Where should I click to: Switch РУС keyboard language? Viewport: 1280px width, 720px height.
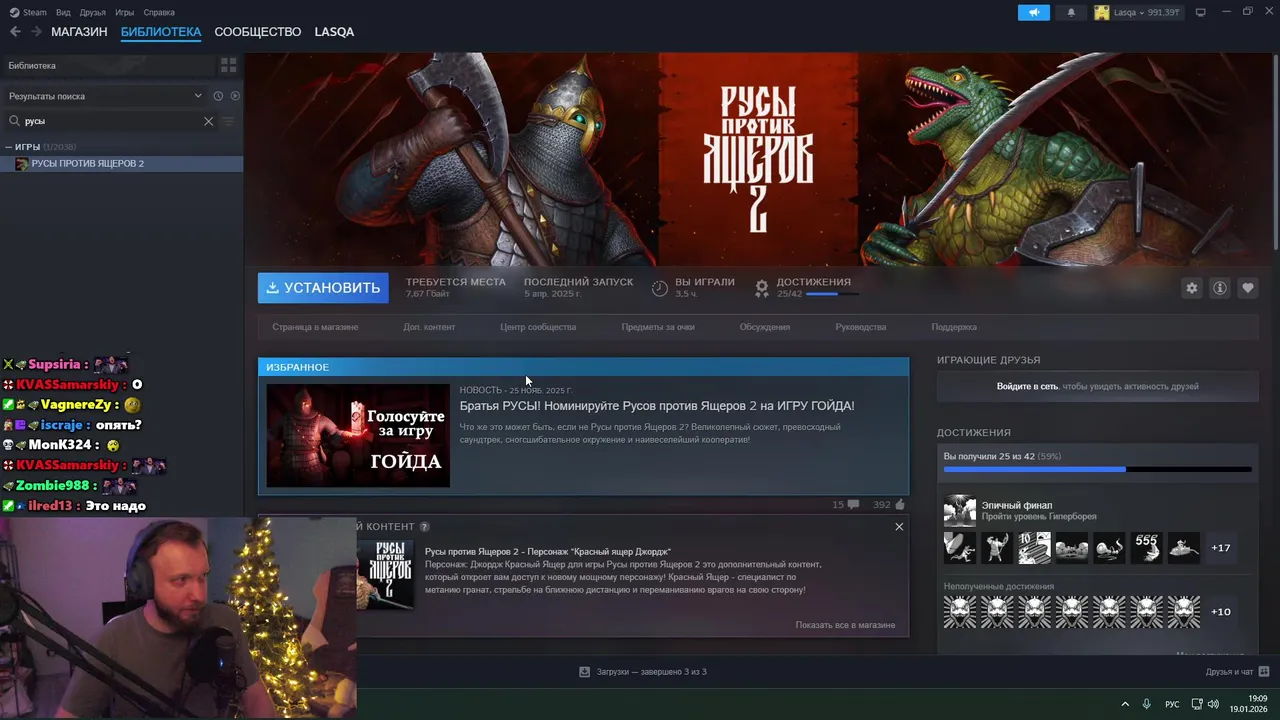point(1172,704)
